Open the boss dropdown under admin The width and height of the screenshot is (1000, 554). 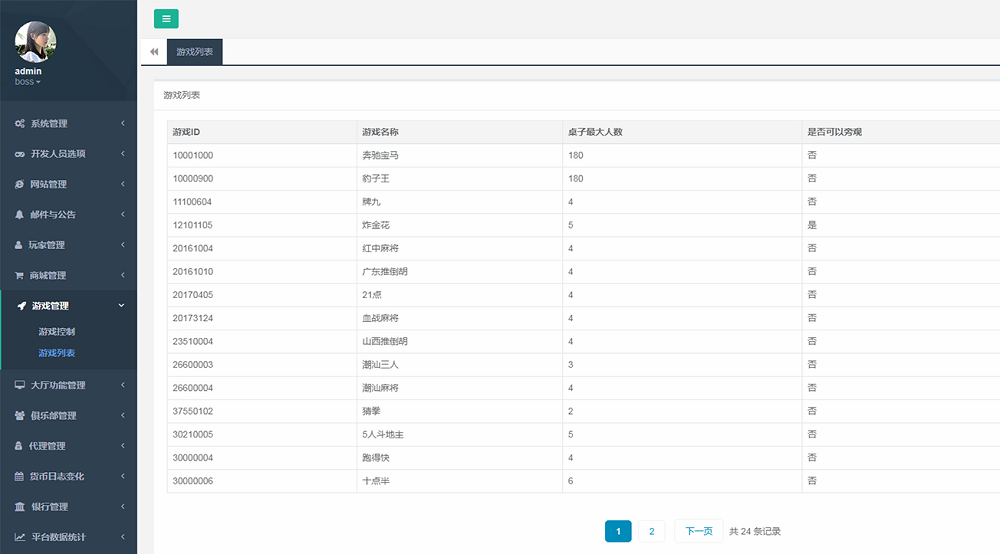pos(28,82)
